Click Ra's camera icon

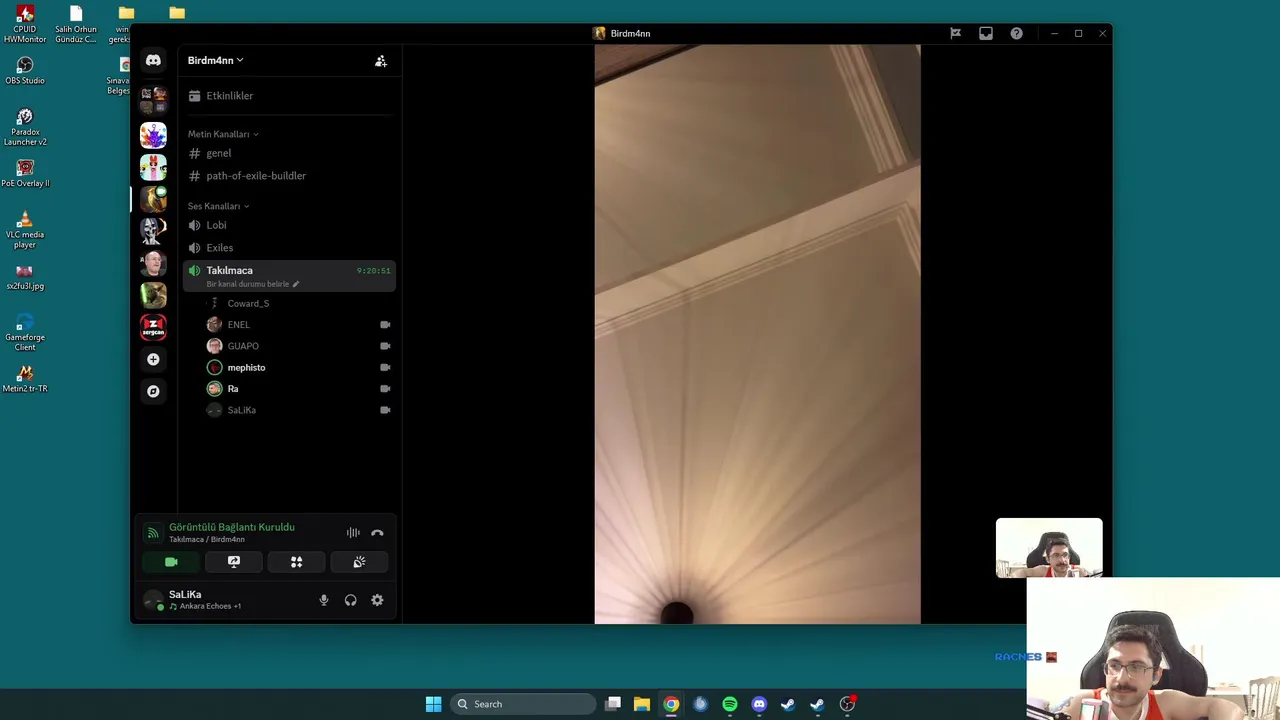385,389
